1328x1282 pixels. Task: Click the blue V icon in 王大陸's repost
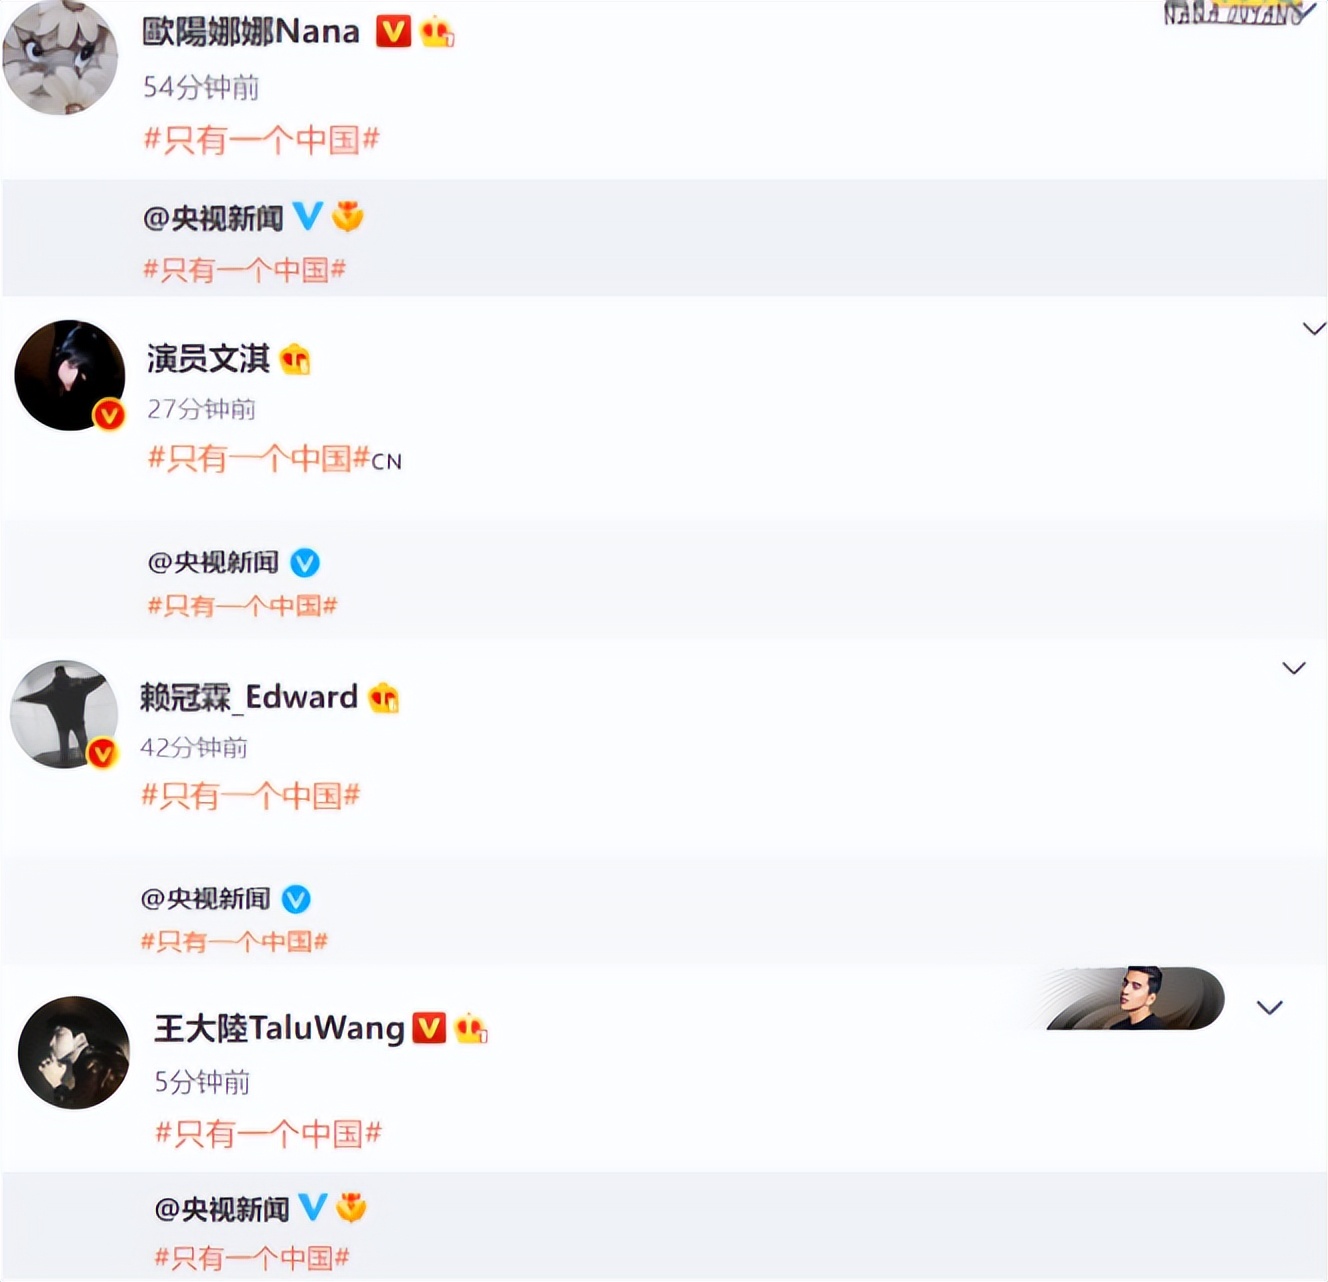point(313,1207)
